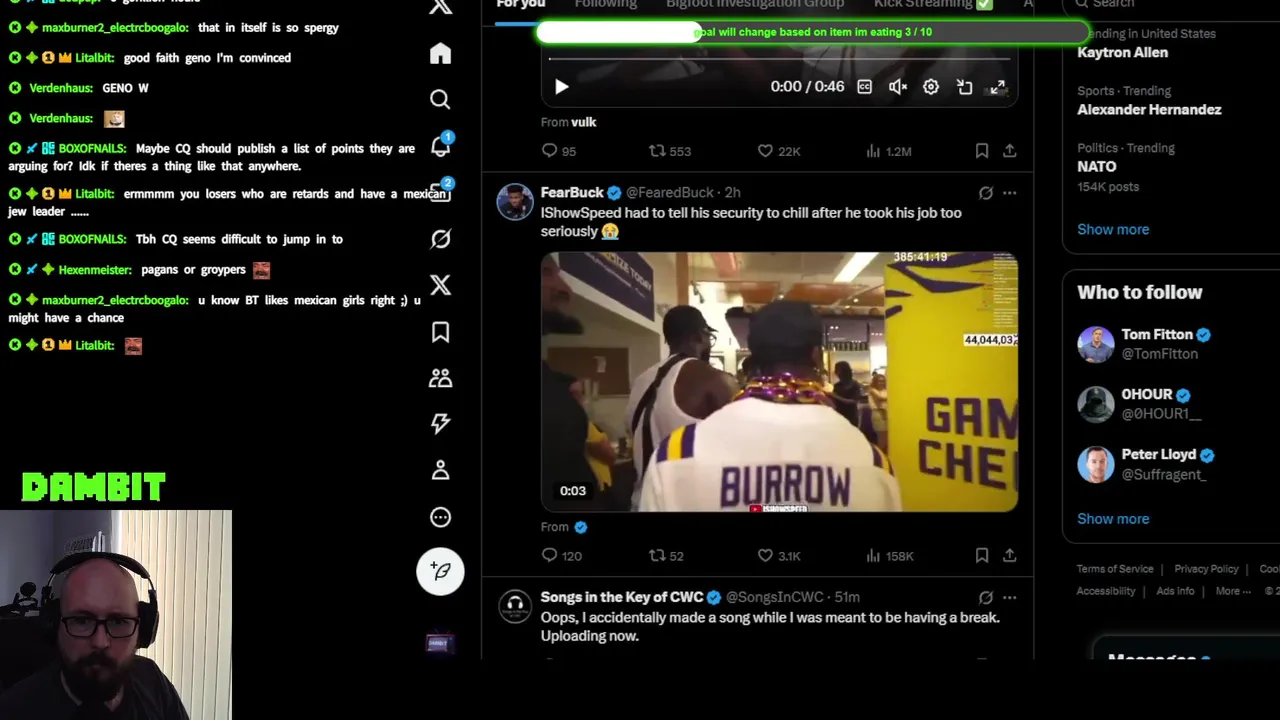Like the post with 22K likes
1280x720 pixels.
tap(778, 151)
